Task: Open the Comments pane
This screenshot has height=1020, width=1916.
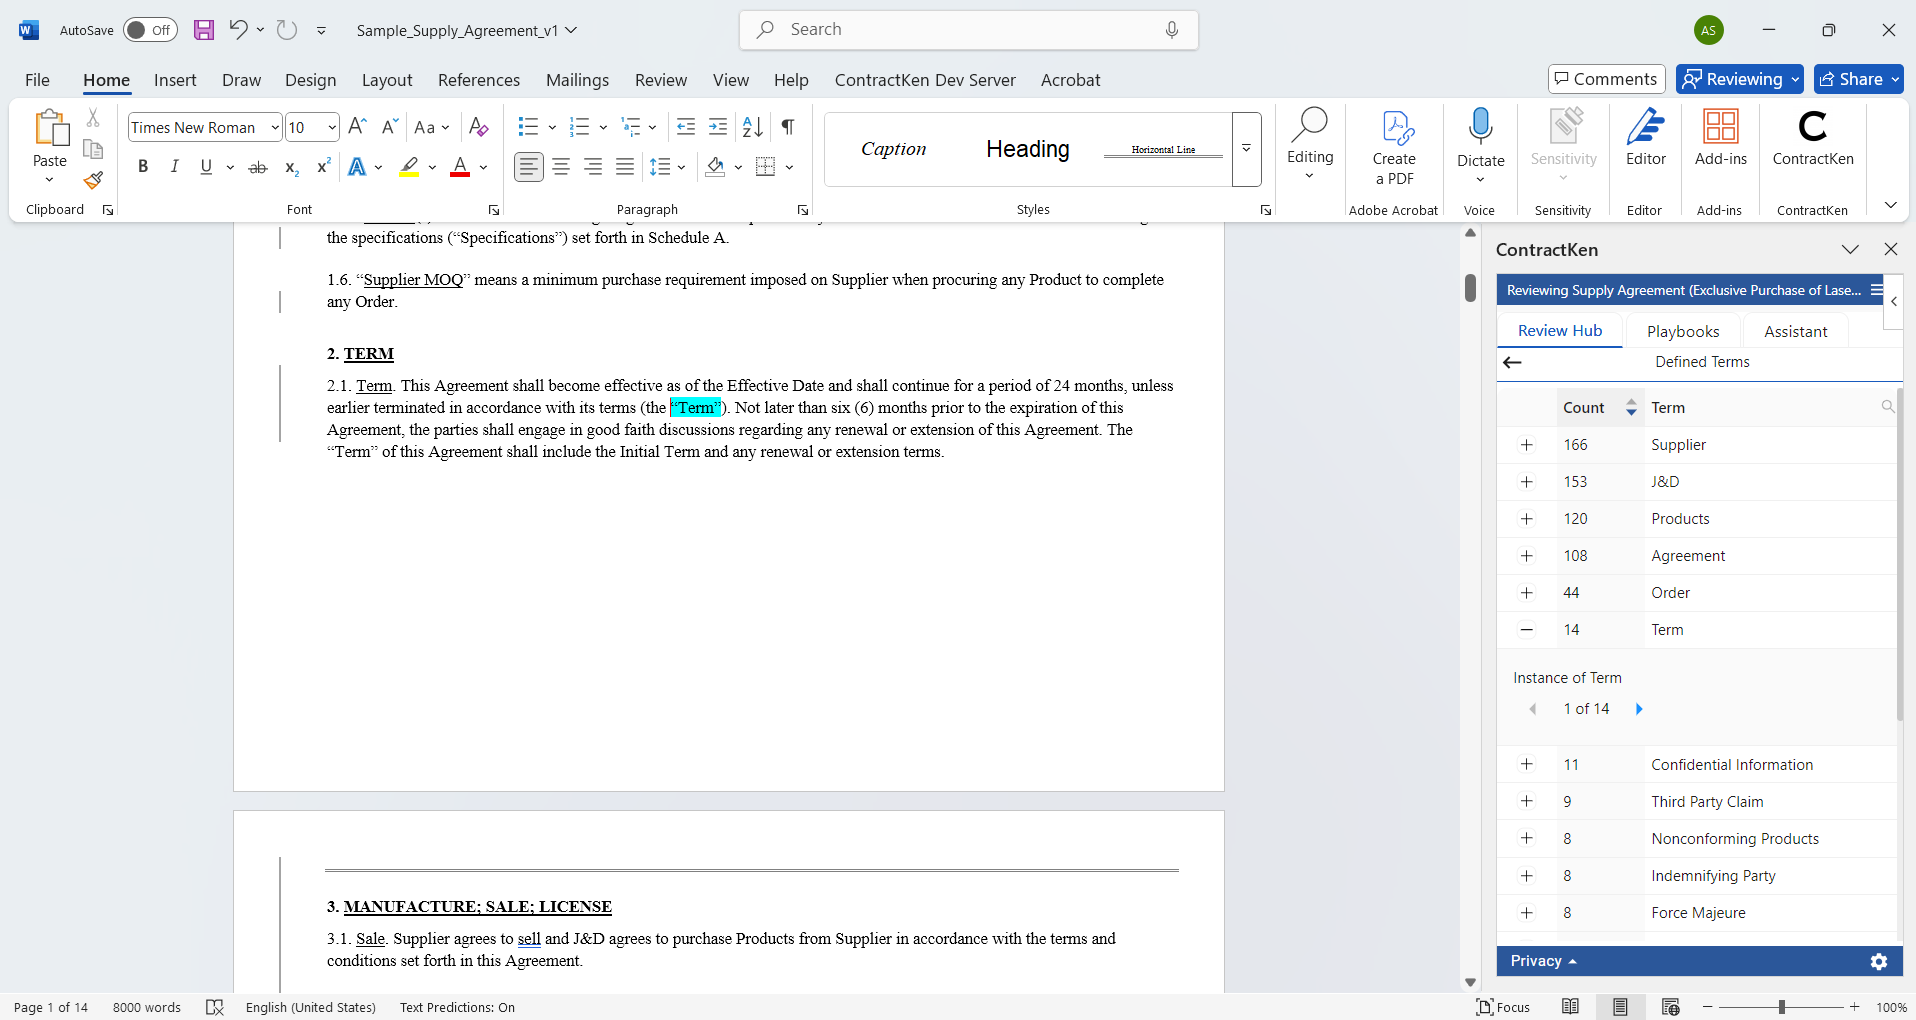Action: [1607, 79]
